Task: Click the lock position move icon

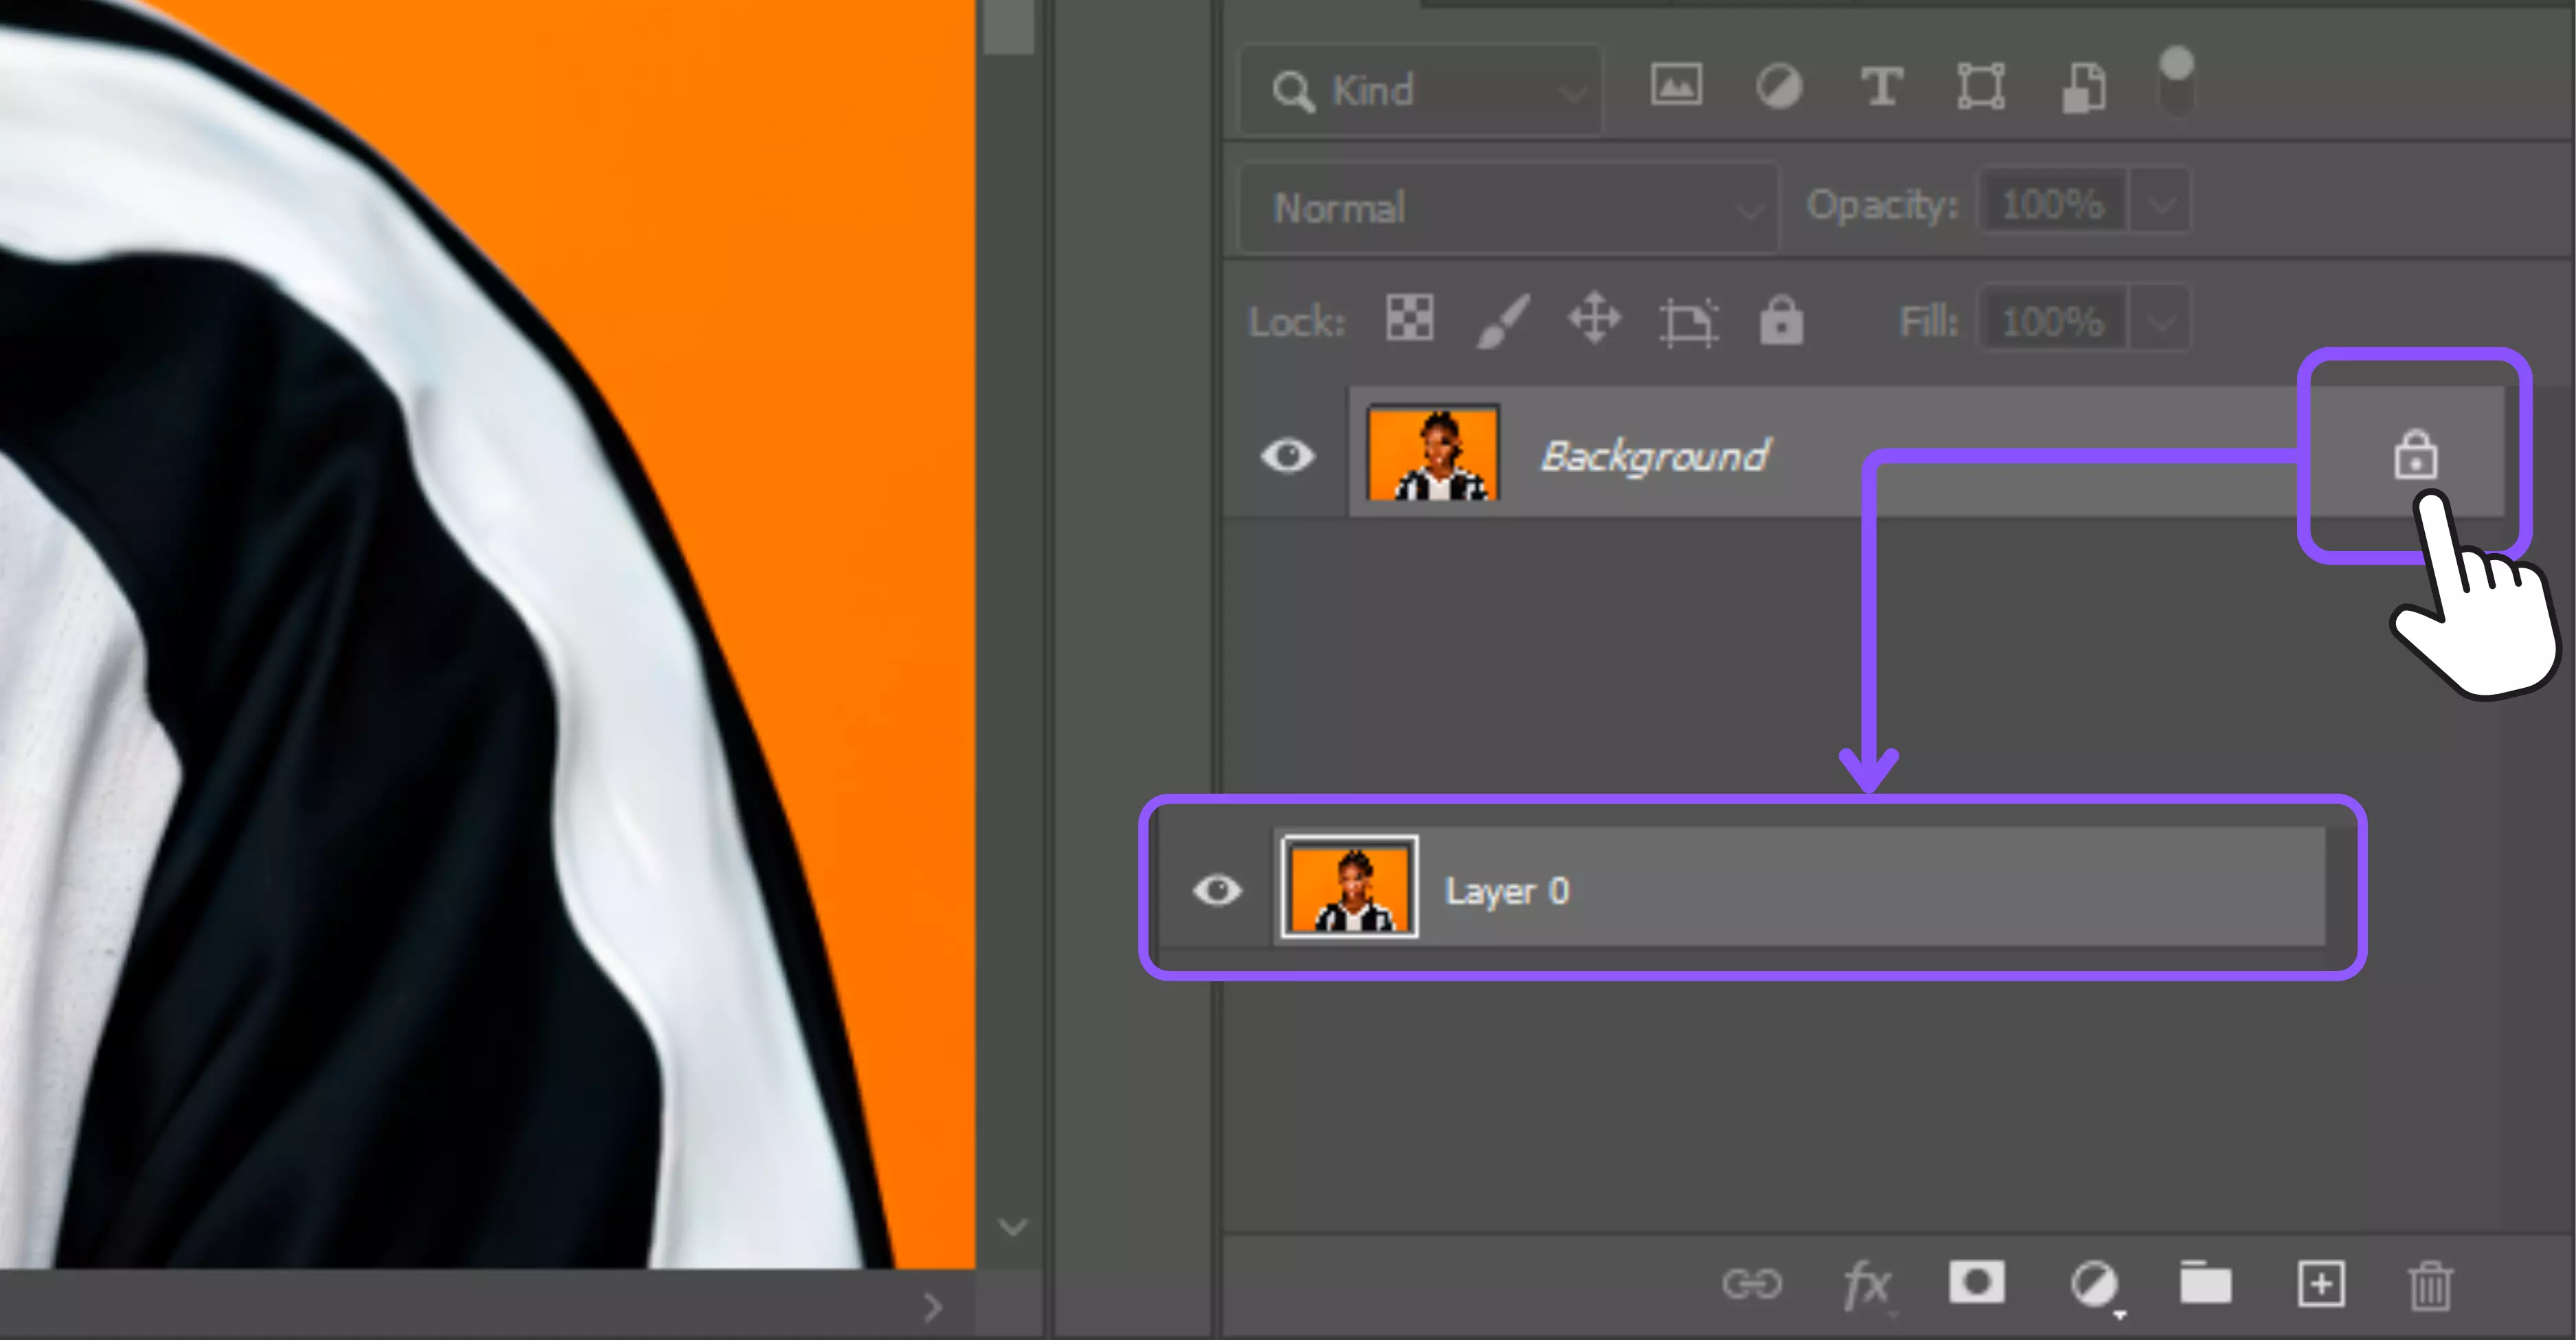Action: (x=1594, y=319)
